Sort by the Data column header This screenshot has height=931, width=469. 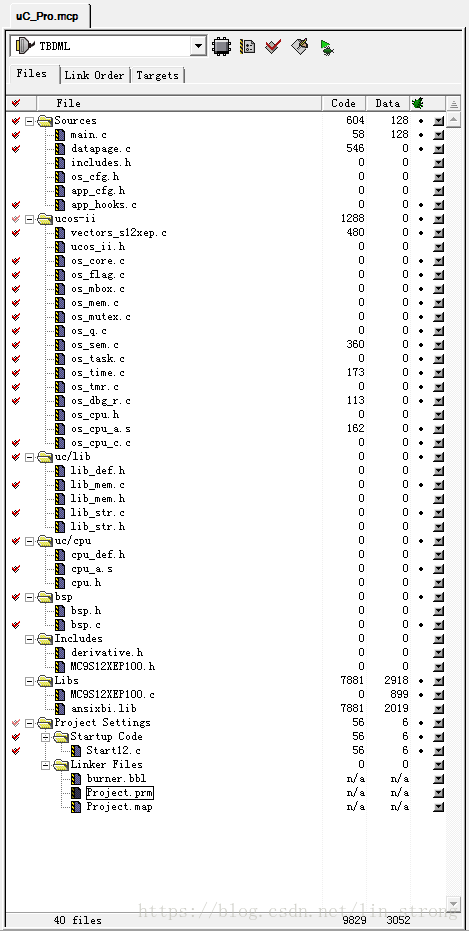pos(388,103)
